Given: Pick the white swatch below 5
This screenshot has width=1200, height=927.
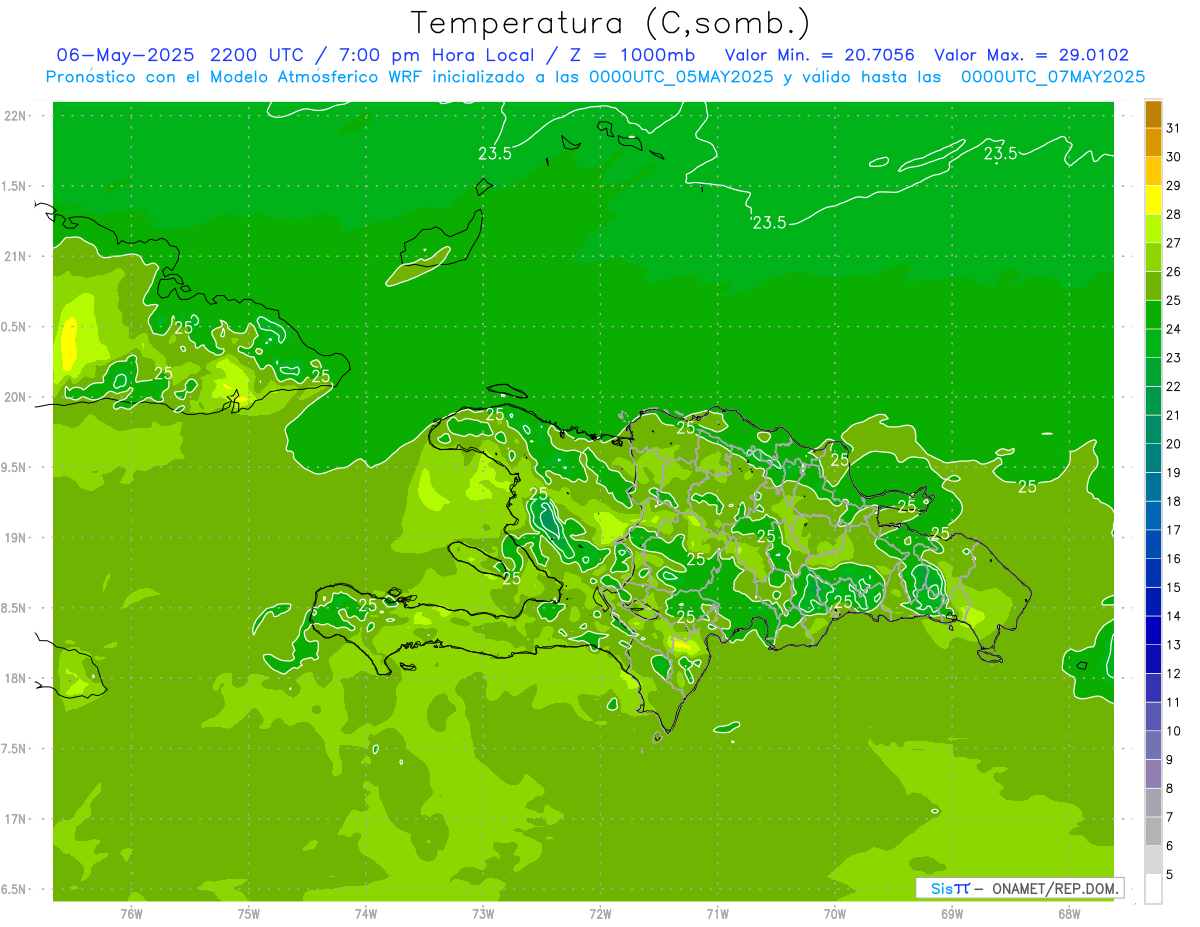Looking at the screenshot, I should (1153, 888).
